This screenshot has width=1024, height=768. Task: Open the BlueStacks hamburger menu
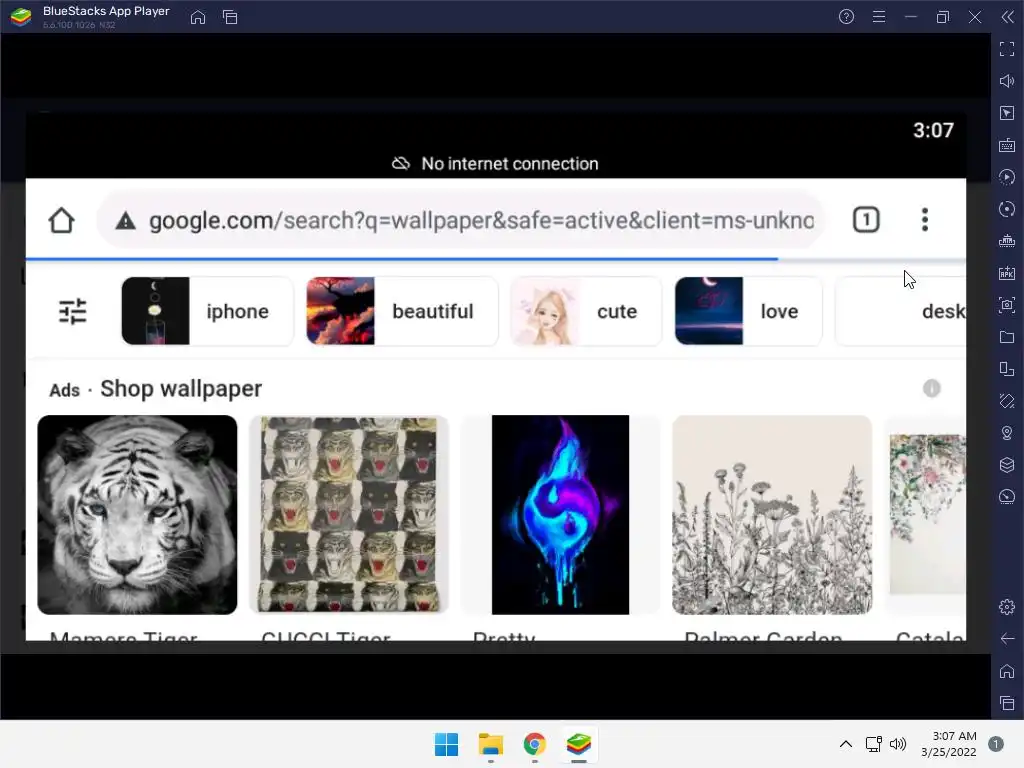pyautogui.click(x=879, y=17)
